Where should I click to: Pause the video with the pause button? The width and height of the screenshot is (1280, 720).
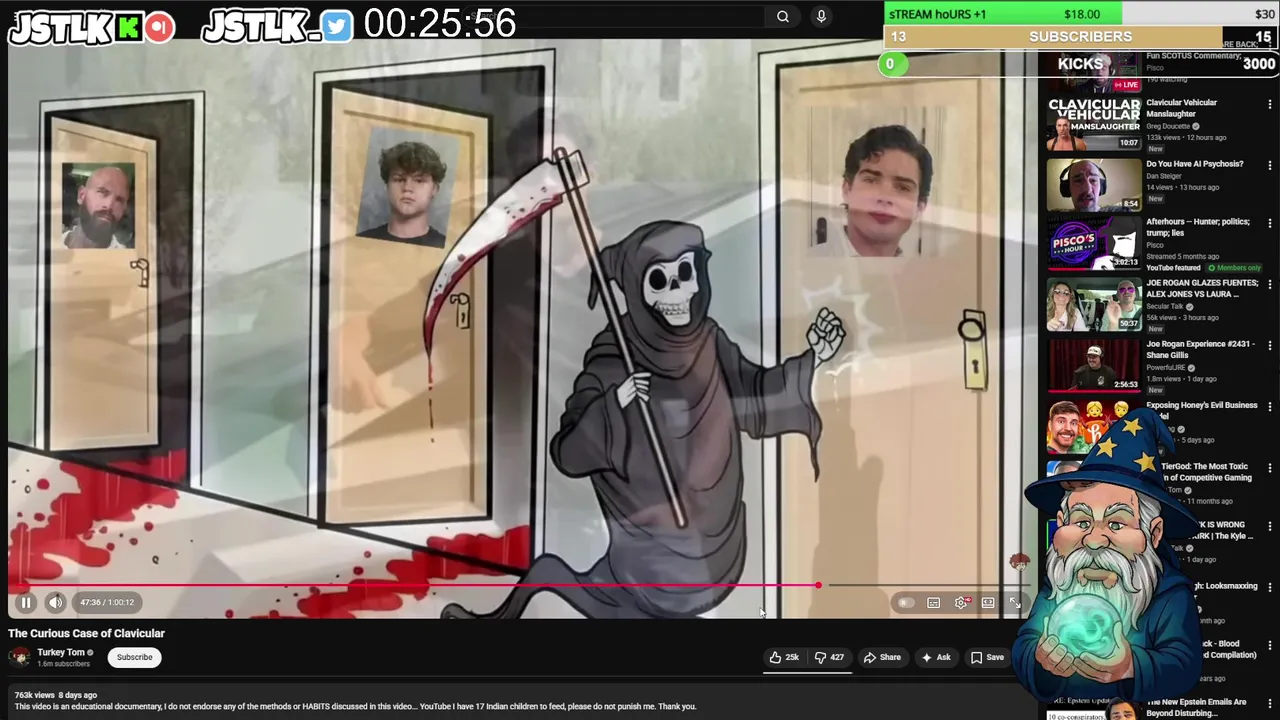[x=26, y=602]
